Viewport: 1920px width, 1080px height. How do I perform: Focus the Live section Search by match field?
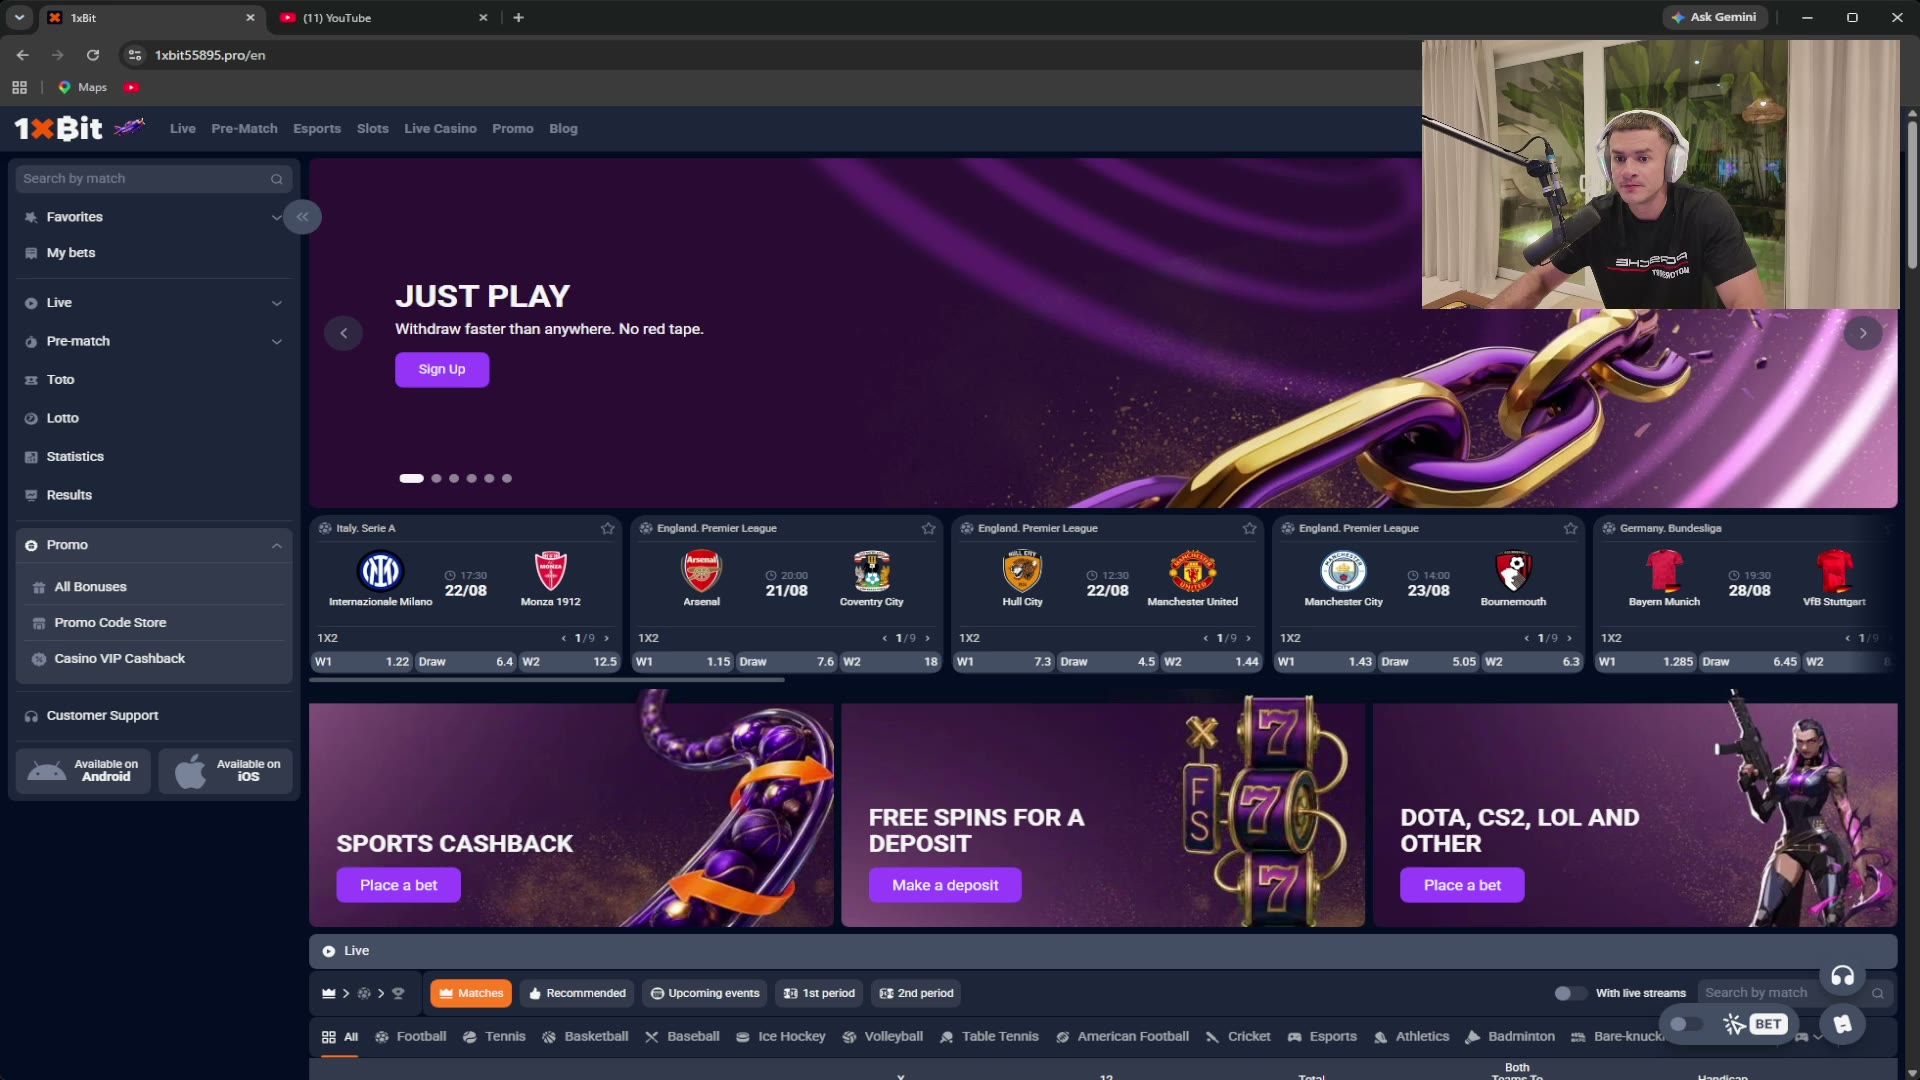pos(1795,993)
